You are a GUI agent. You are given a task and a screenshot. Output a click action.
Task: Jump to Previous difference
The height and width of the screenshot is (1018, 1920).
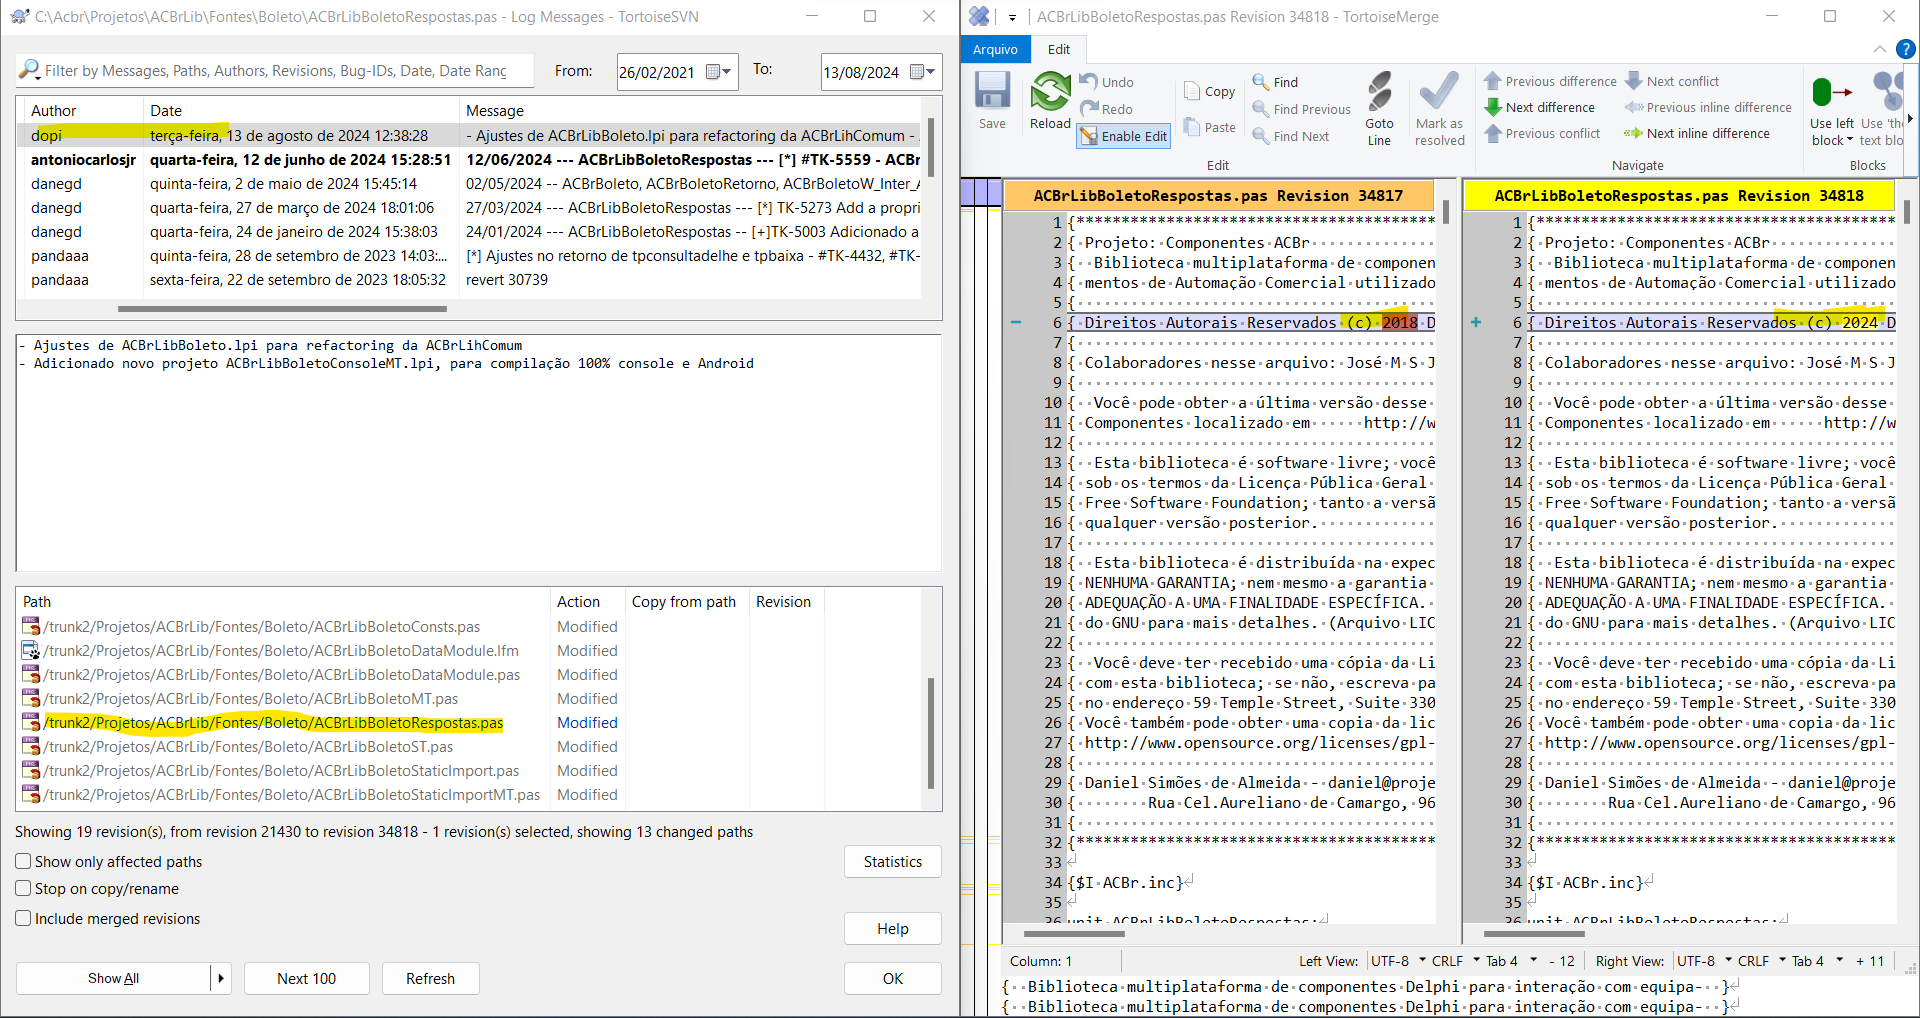1550,81
